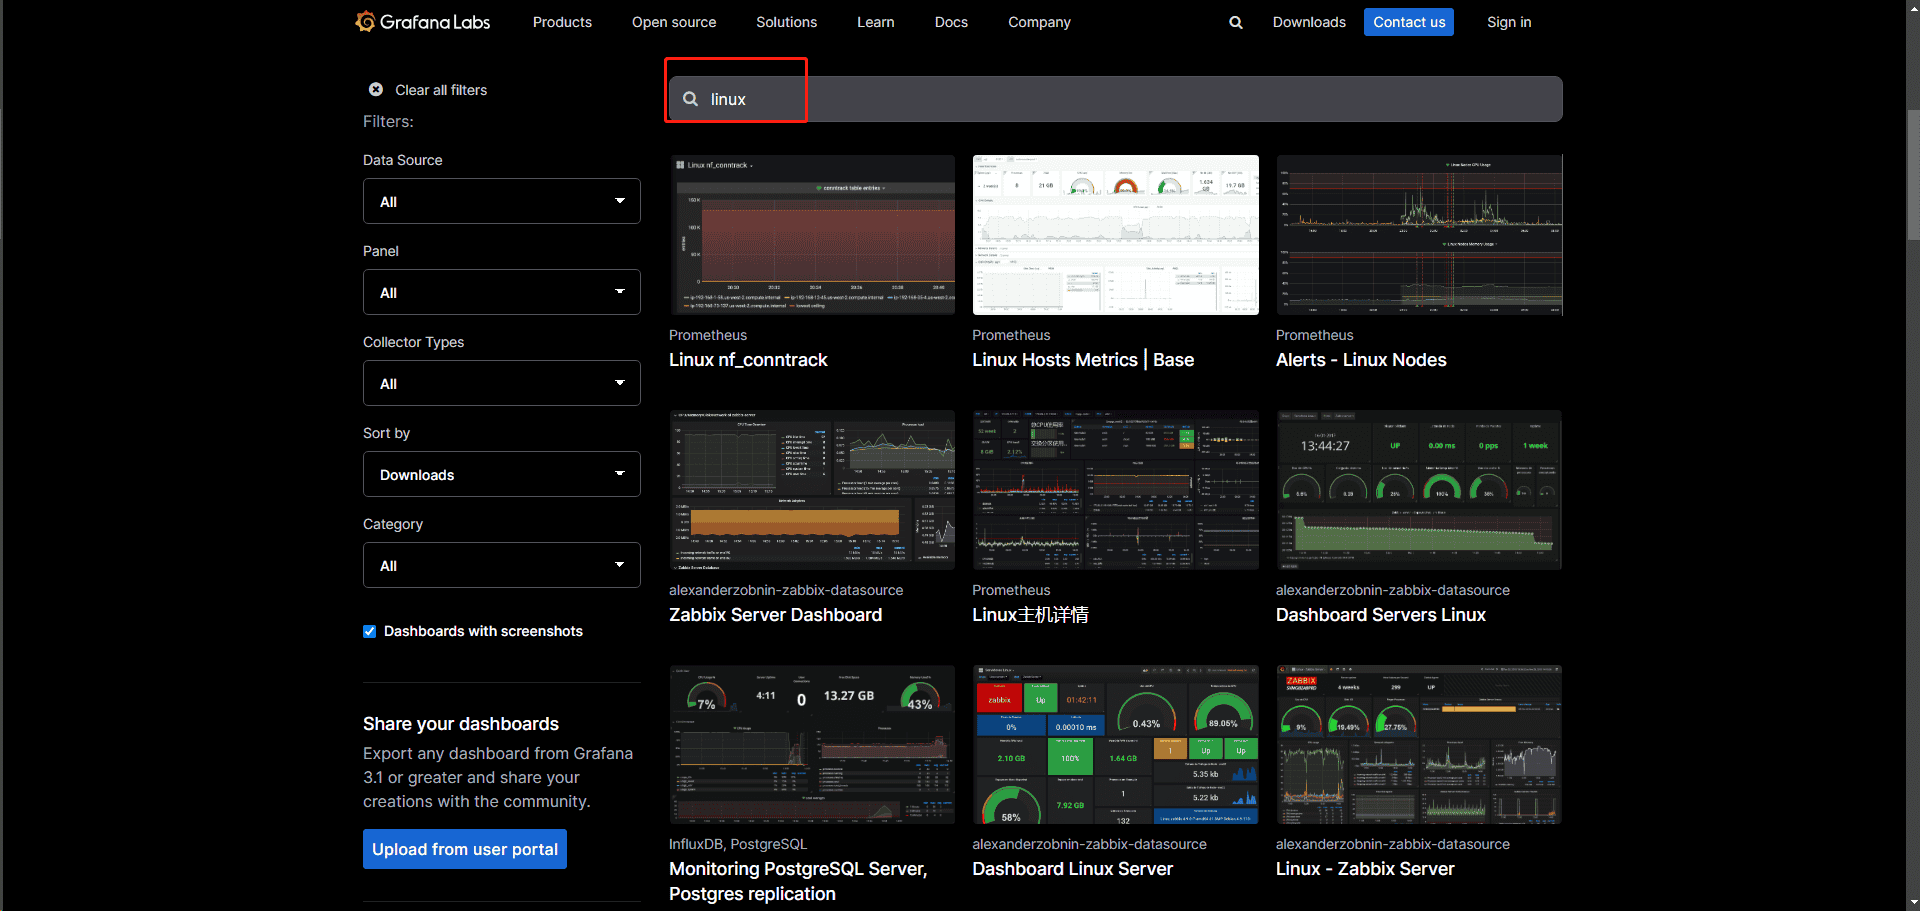Screen dimensions: 1920x911
Task: Open the Company menu
Action: click(1038, 21)
